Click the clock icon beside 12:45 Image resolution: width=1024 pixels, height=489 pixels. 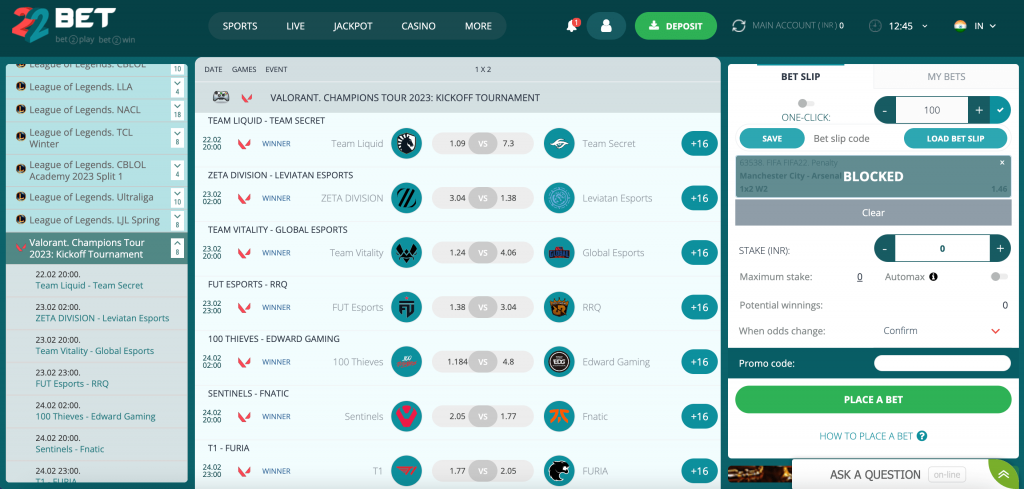click(875, 26)
